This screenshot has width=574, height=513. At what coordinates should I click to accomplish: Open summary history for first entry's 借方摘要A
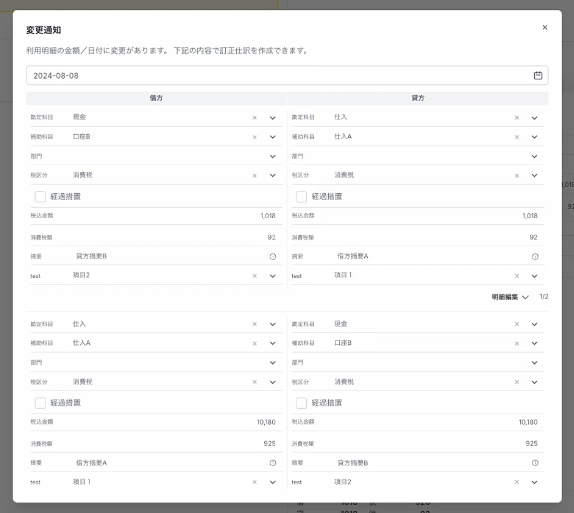(535, 256)
